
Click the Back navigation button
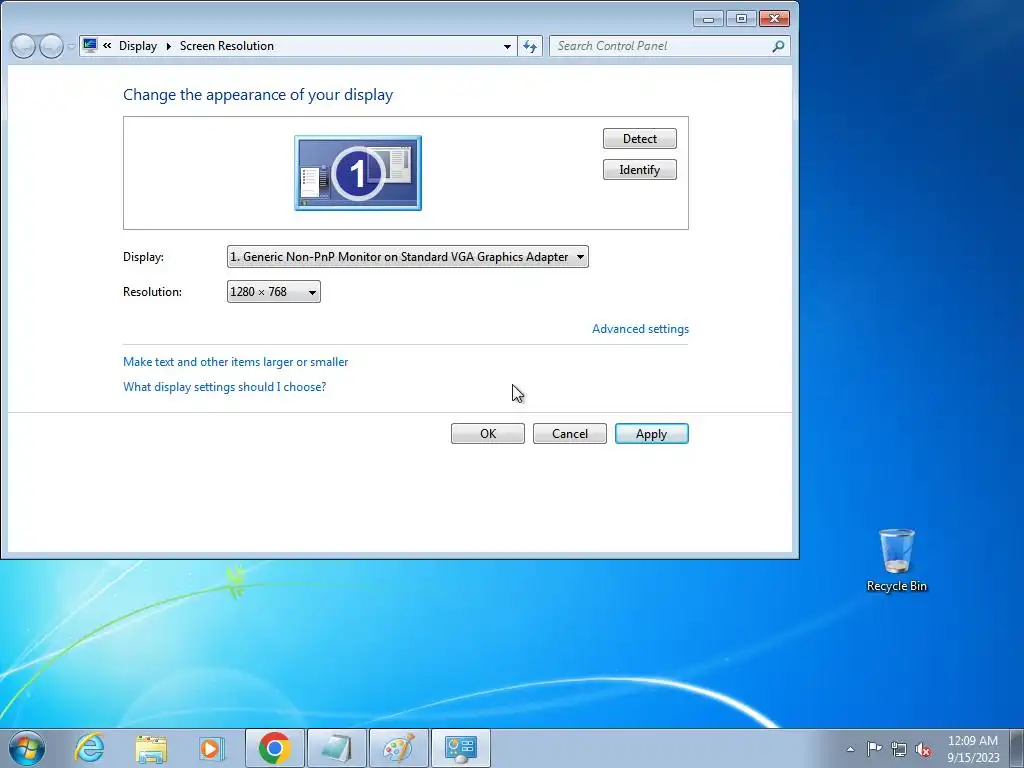pos(24,46)
